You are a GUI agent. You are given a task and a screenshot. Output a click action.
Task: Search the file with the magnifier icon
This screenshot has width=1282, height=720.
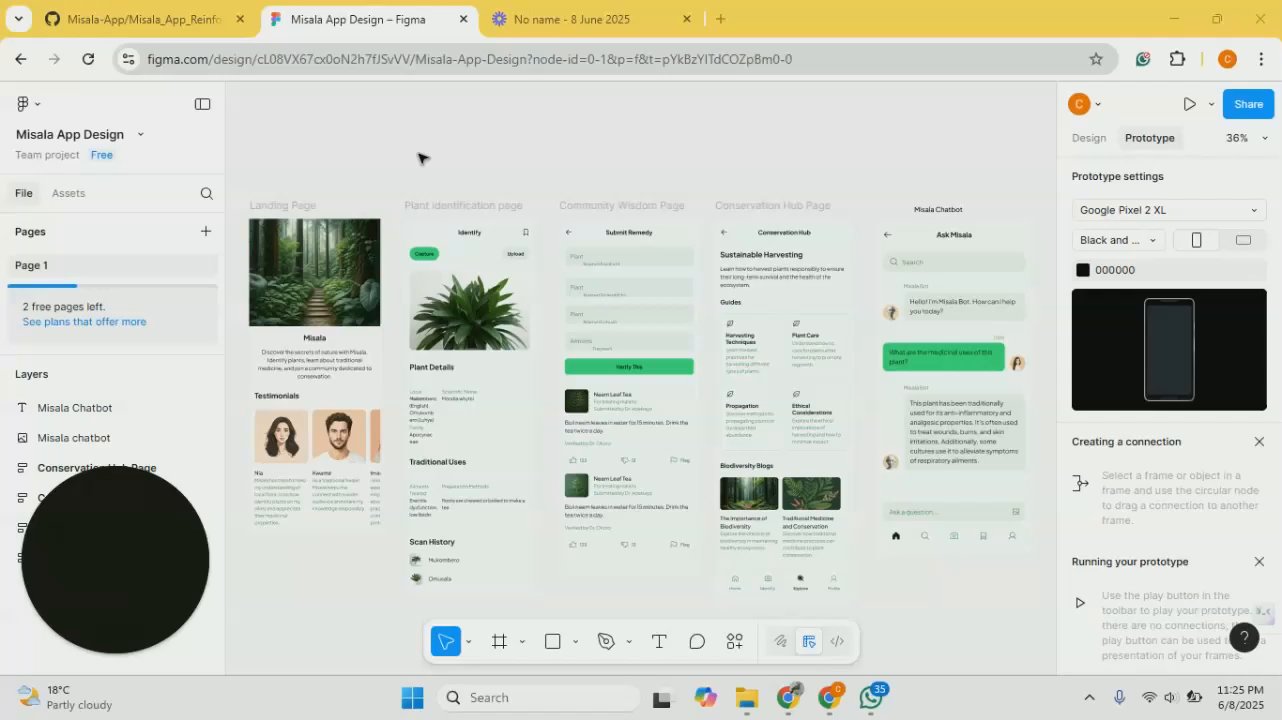tap(206, 194)
